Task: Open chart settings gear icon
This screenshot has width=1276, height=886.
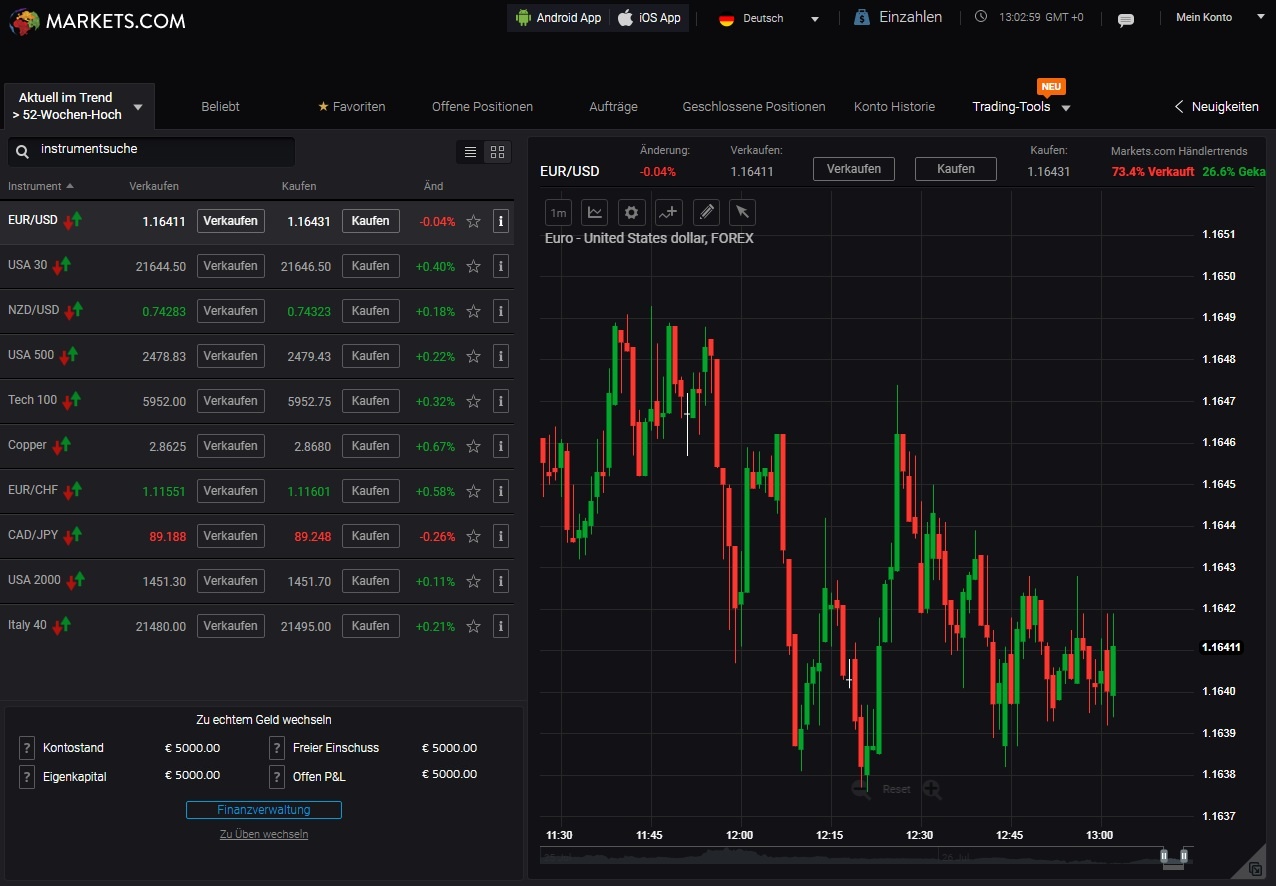Action: point(631,212)
